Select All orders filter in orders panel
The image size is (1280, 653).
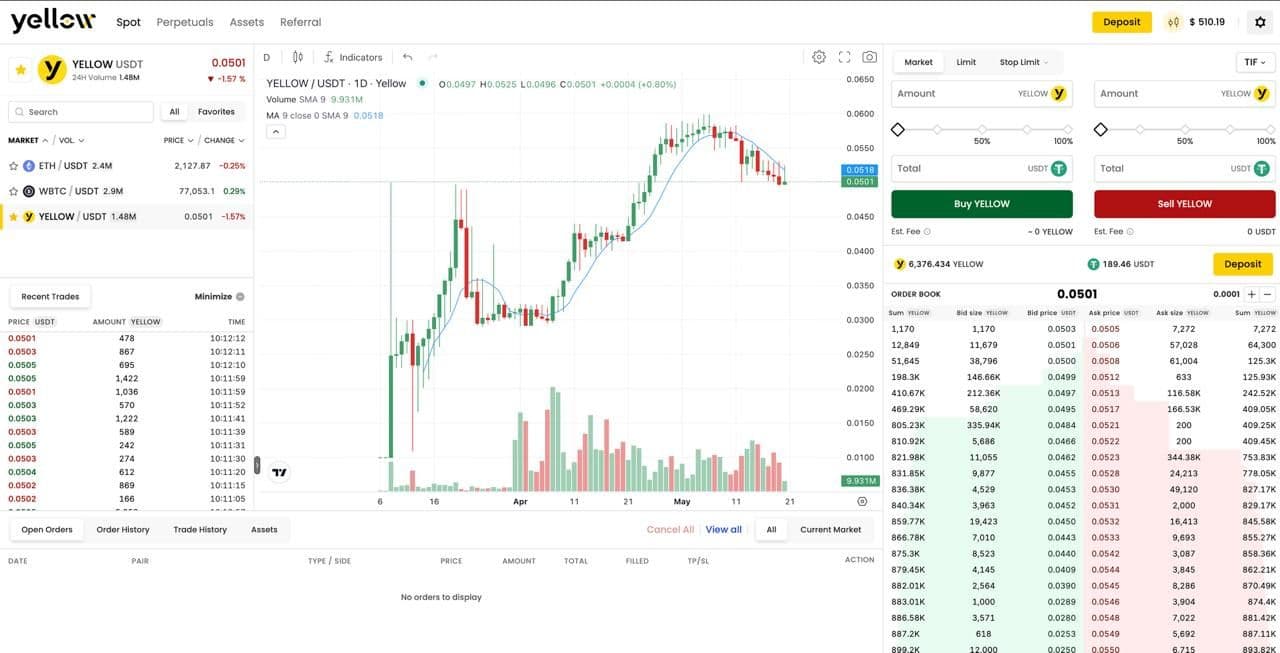click(x=771, y=529)
